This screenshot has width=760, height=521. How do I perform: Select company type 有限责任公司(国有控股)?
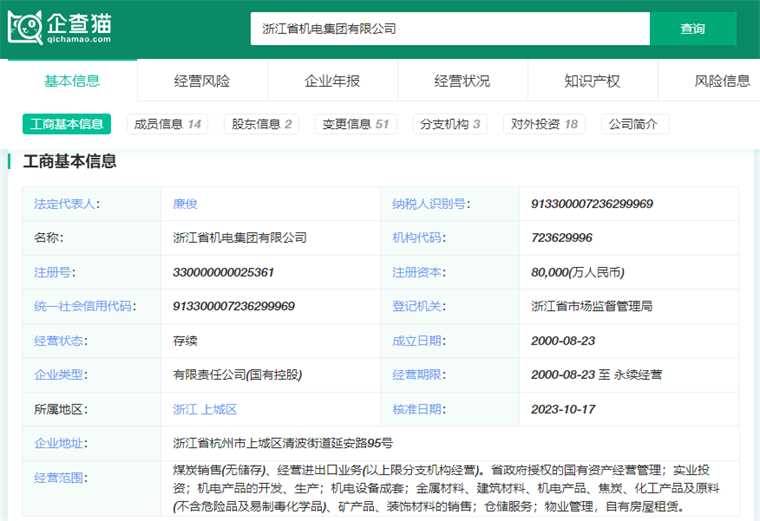tap(238, 375)
